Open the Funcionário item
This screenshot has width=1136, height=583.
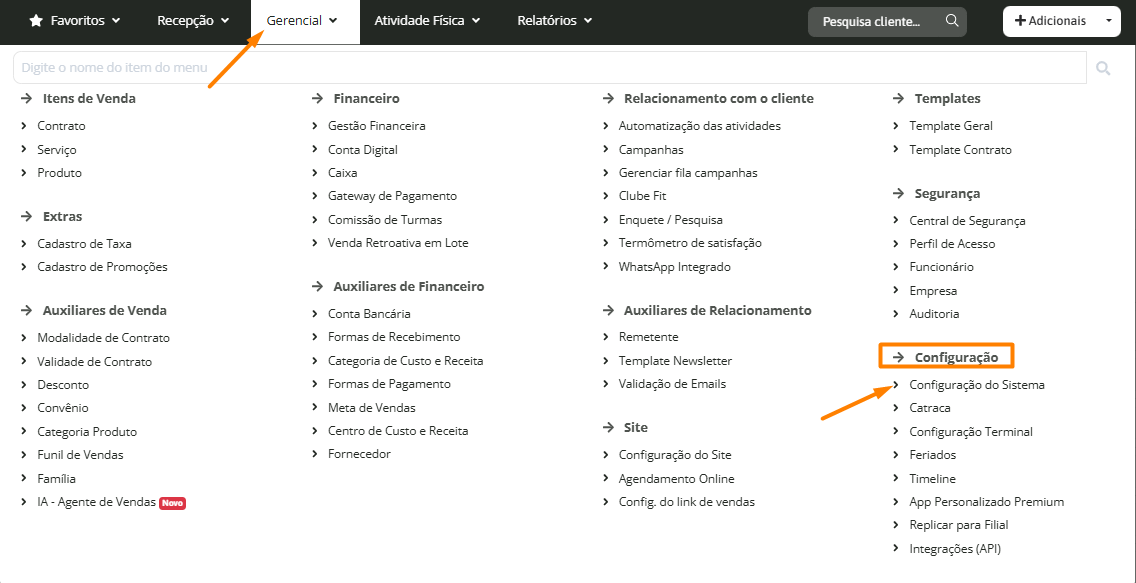(941, 267)
